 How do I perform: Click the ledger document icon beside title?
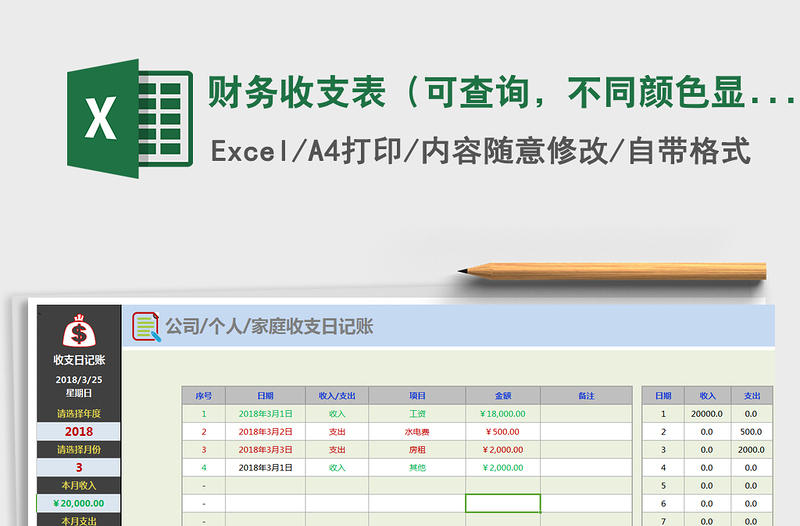coord(146,327)
